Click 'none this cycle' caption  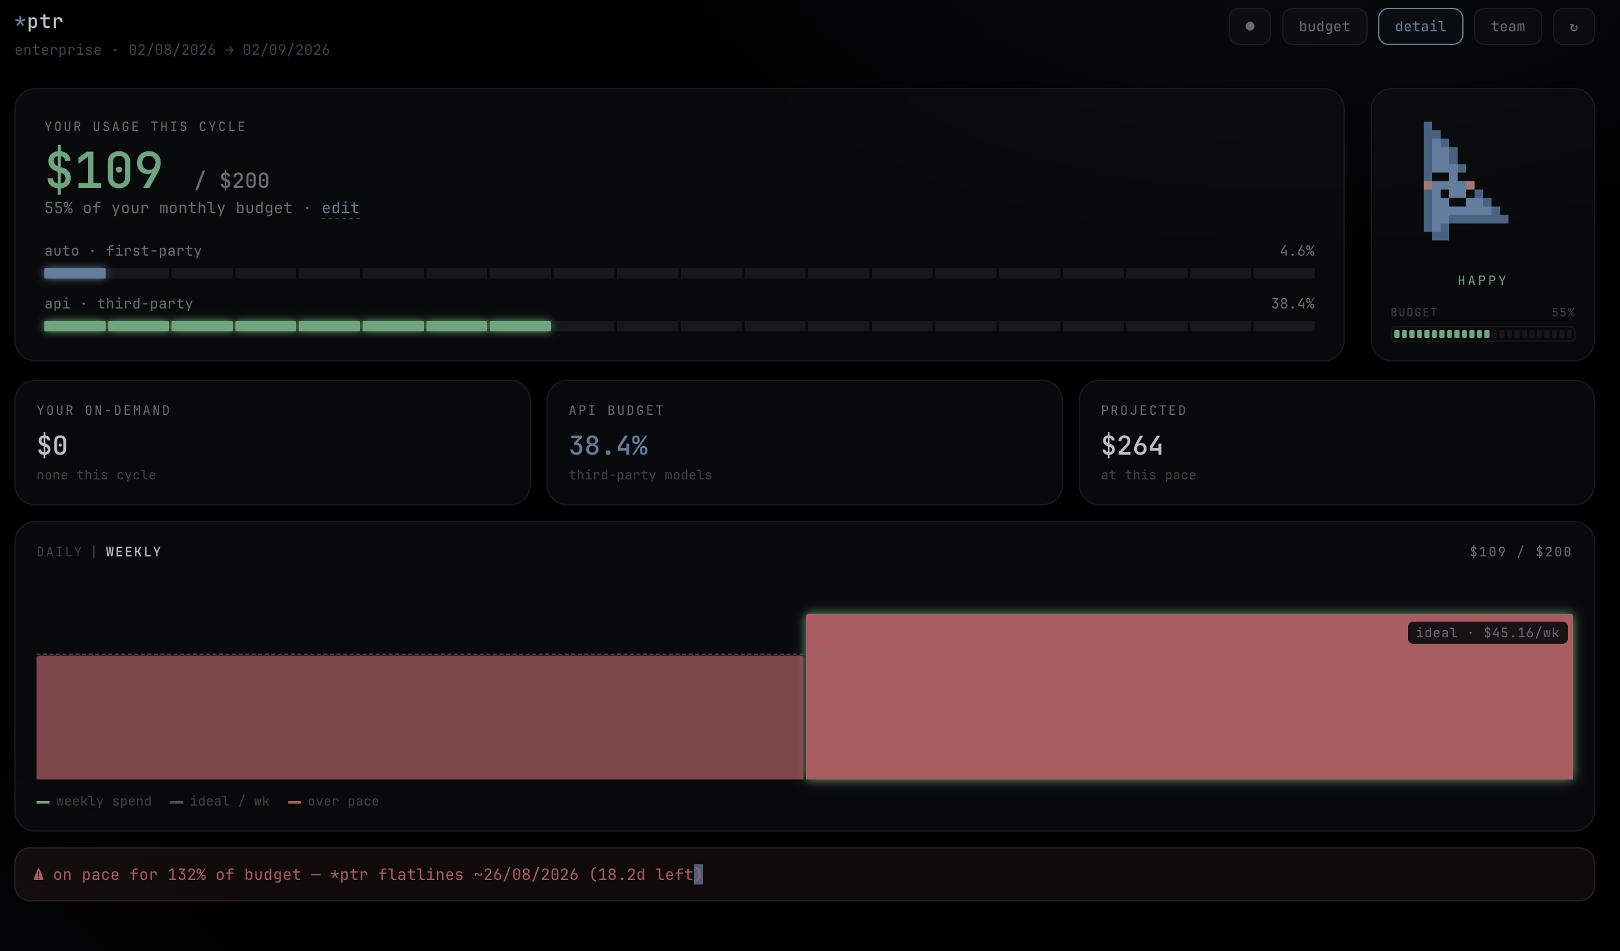(96, 475)
